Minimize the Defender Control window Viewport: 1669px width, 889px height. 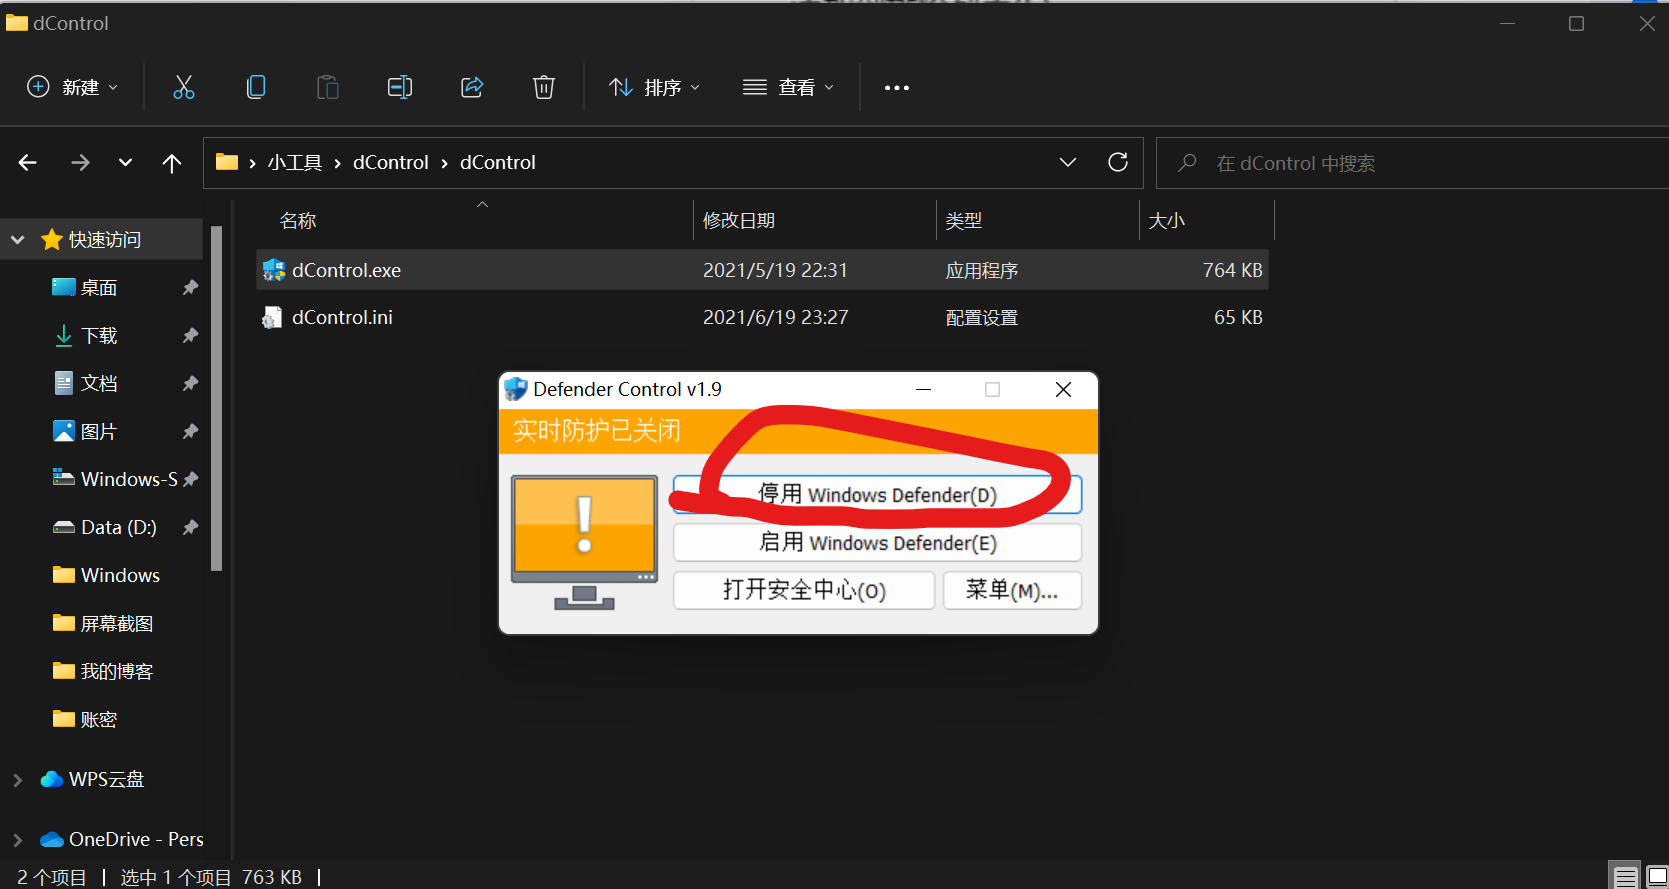coord(924,389)
